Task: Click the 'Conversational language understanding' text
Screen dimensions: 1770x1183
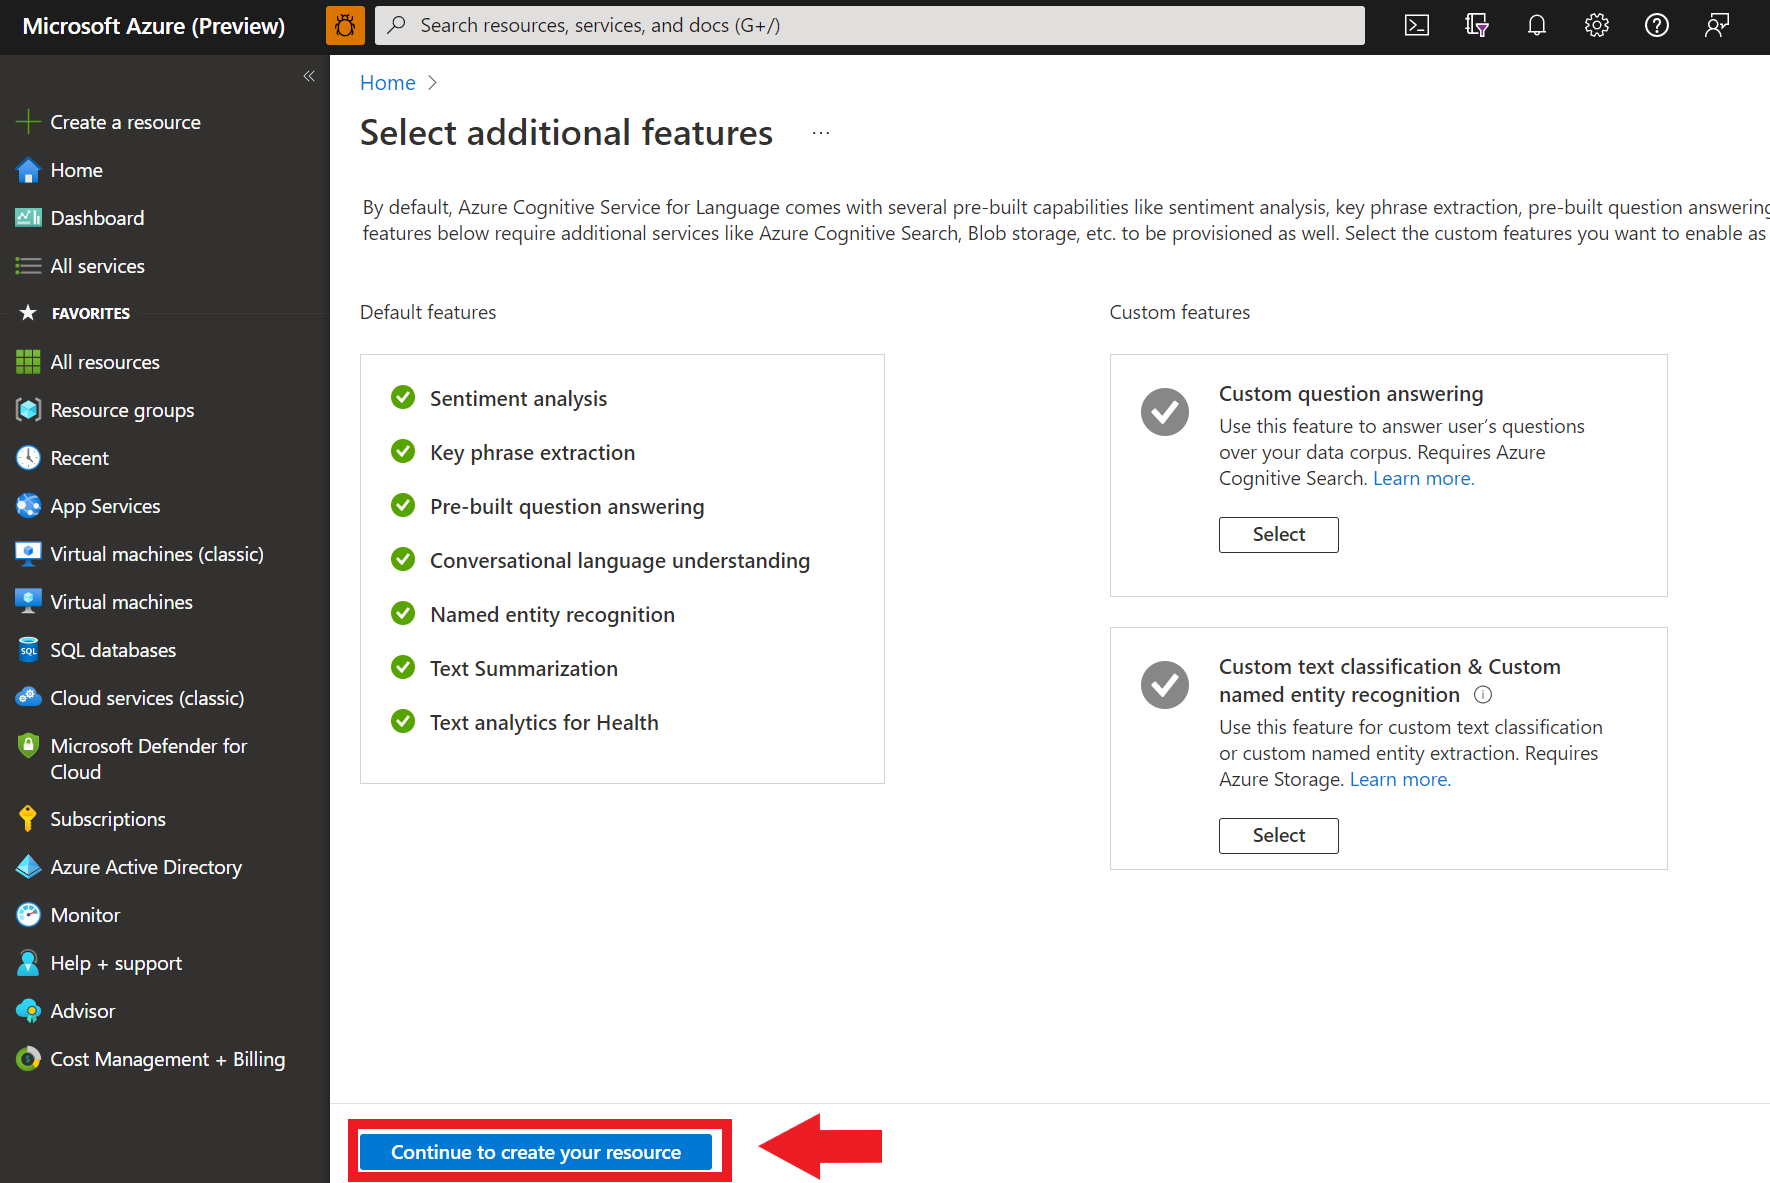Action: [x=620, y=561]
